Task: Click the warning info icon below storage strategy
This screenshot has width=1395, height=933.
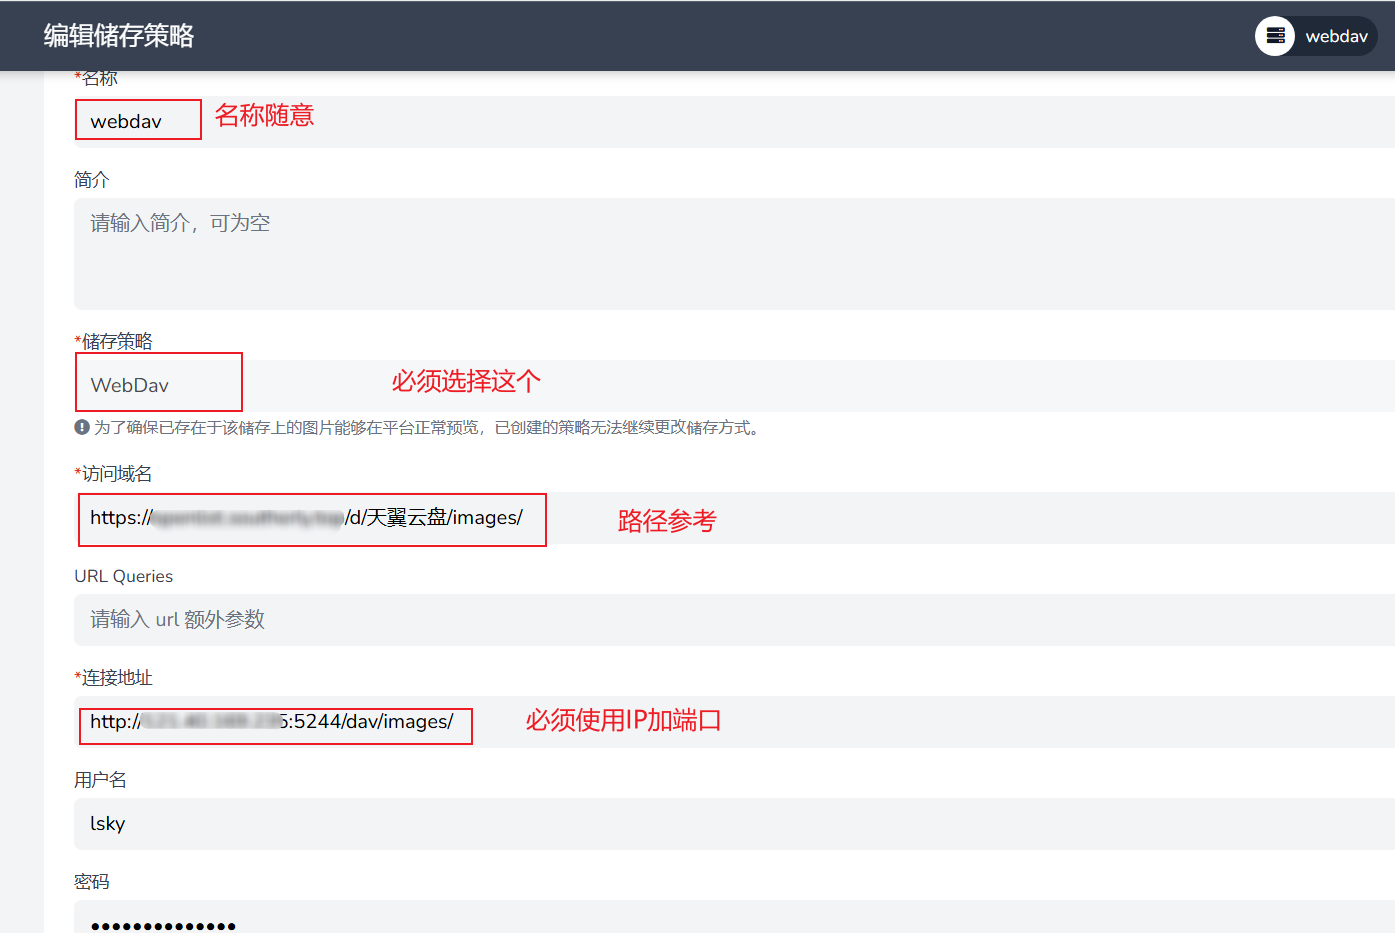Action: click(82, 427)
